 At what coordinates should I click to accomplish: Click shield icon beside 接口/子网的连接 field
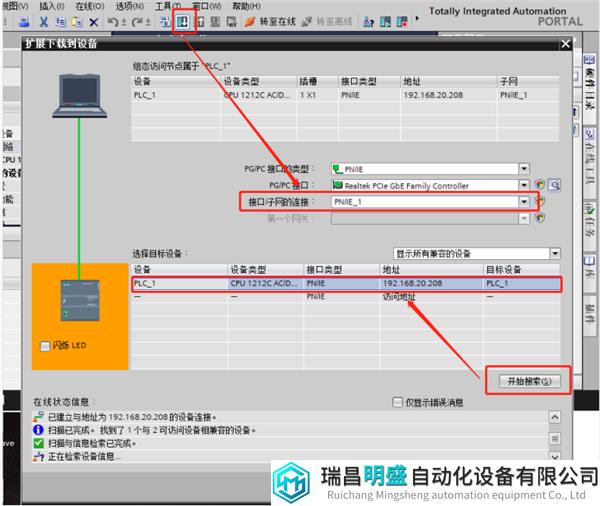coord(541,201)
